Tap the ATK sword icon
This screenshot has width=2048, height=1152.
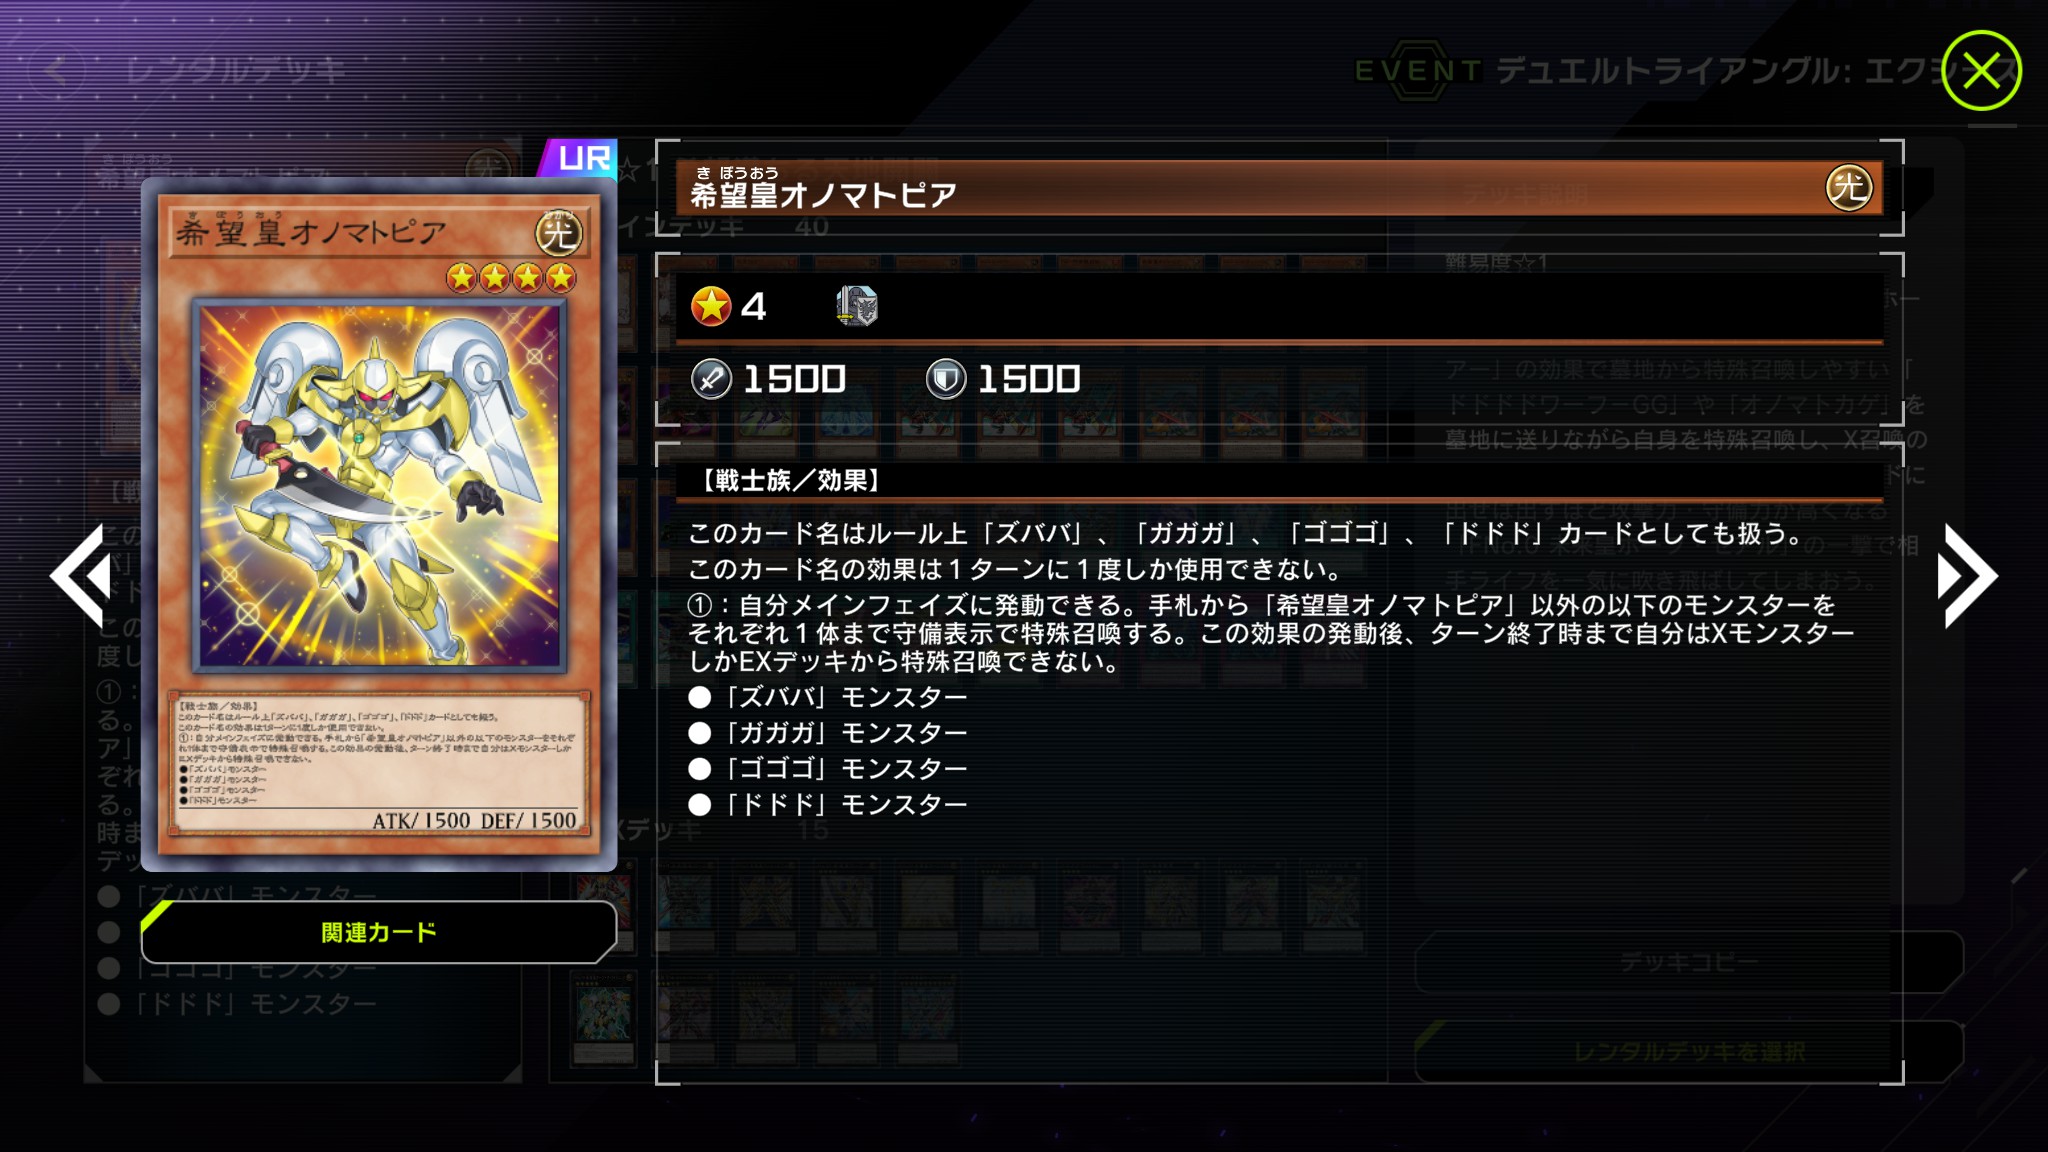(711, 380)
